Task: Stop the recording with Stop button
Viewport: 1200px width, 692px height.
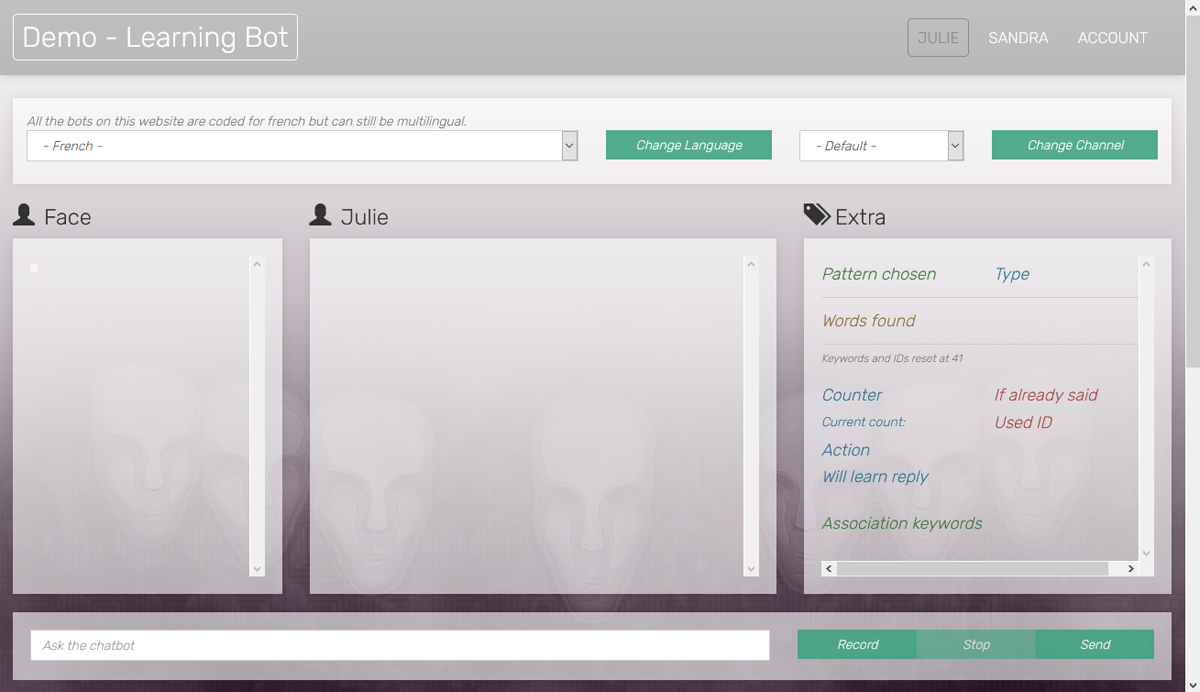Action: click(x=976, y=645)
